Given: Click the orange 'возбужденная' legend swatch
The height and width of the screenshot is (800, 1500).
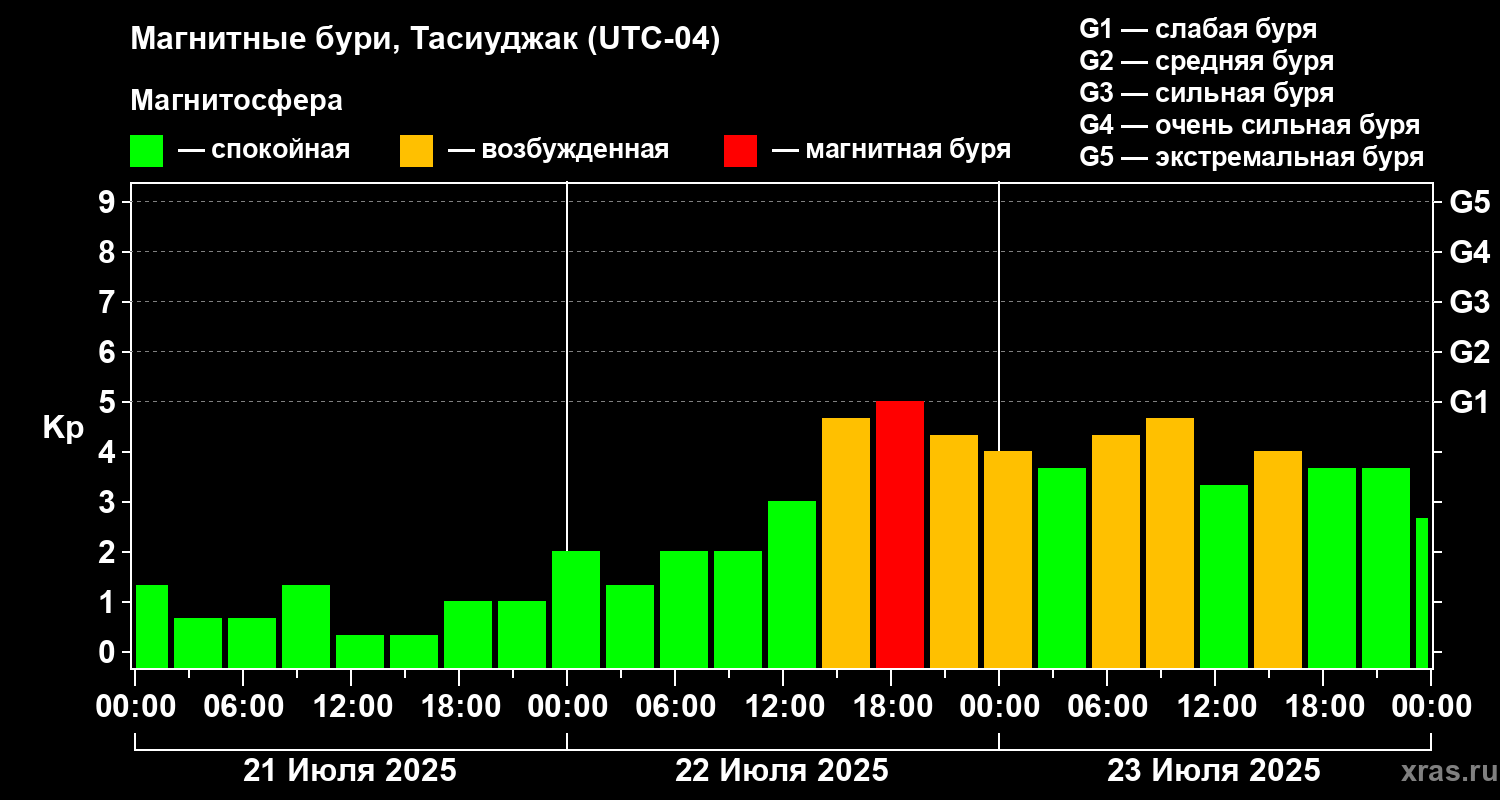Looking at the screenshot, I should pos(417,151).
